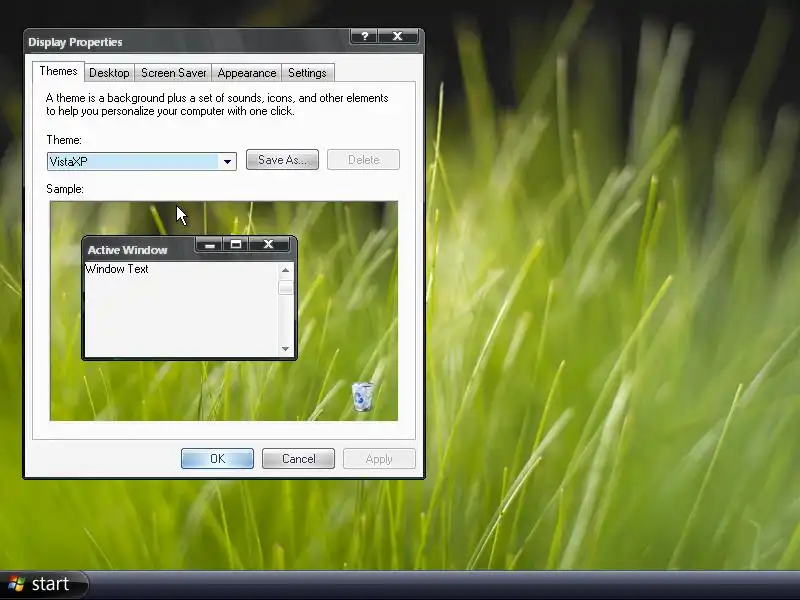The image size is (800, 600).
Task: Open the Desktop tab
Action: 109,73
